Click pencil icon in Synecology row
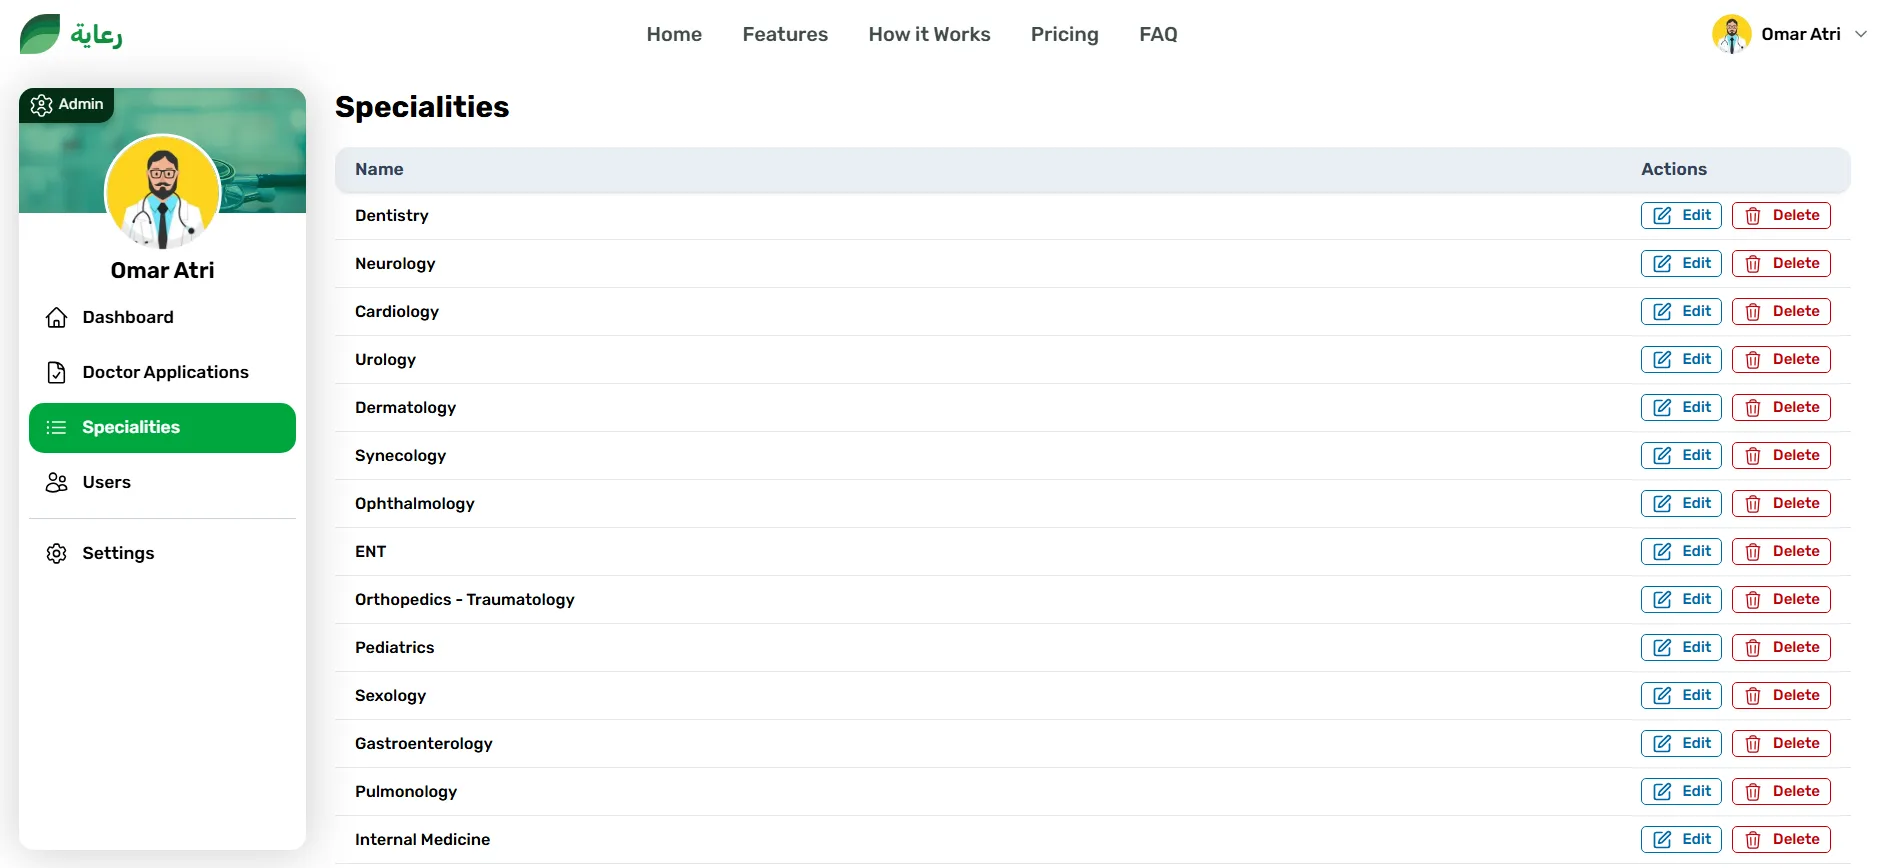This screenshot has height=868, width=1900. [x=1662, y=456]
